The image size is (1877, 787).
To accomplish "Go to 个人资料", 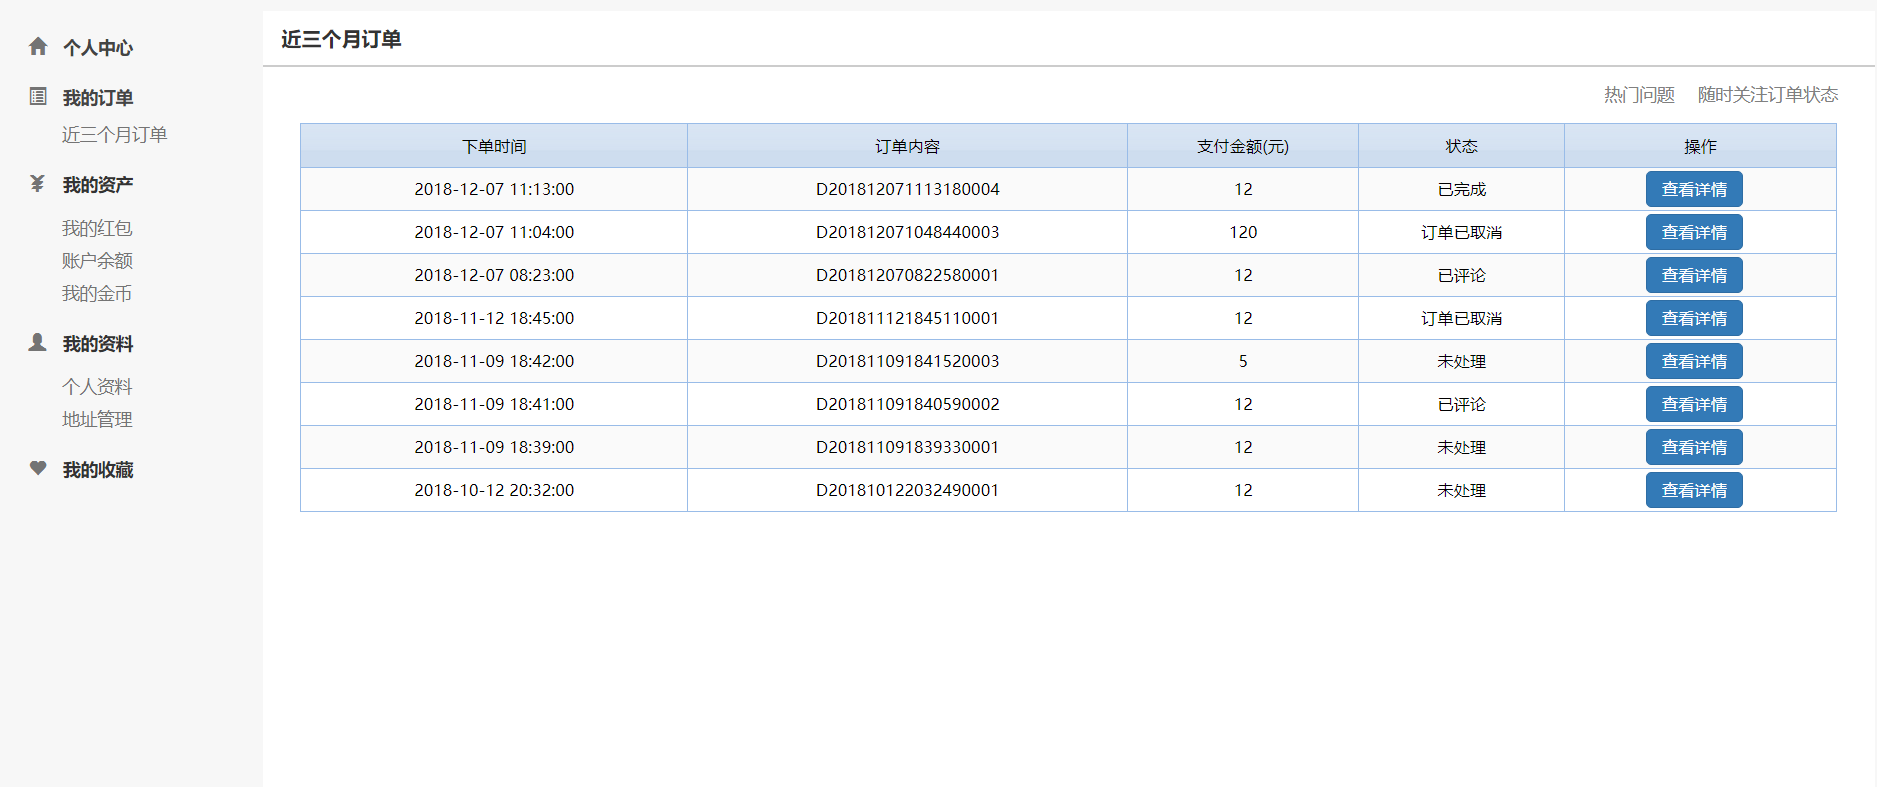I will click(97, 386).
